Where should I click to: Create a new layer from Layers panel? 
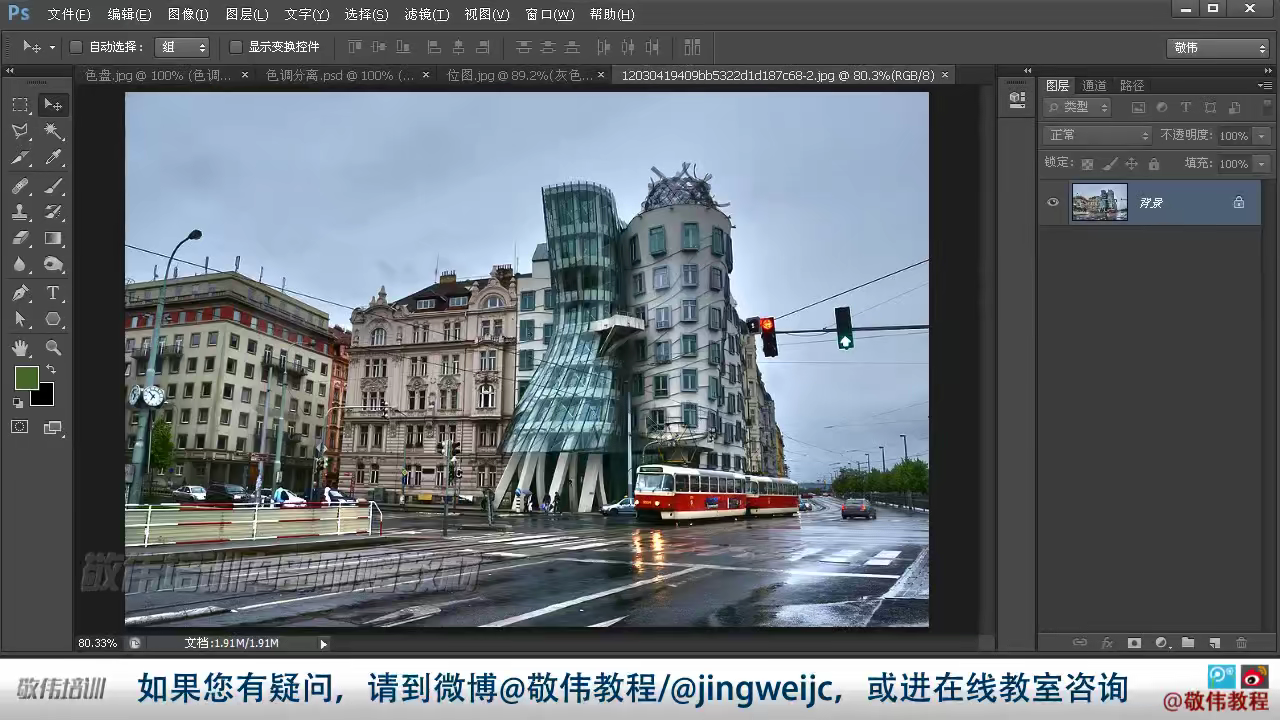pos(1214,643)
